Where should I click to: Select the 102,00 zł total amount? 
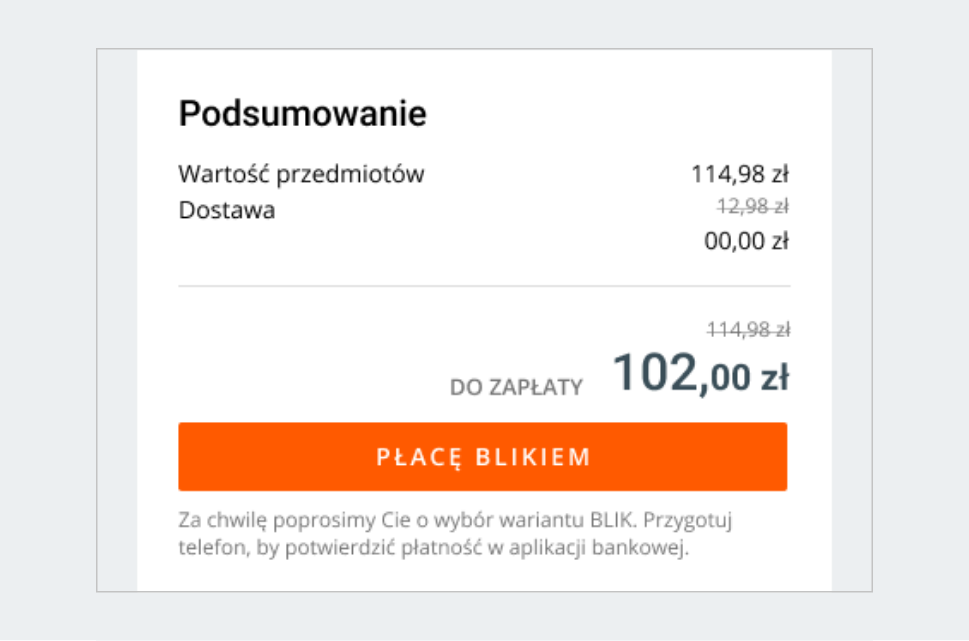[x=700, y=375]
